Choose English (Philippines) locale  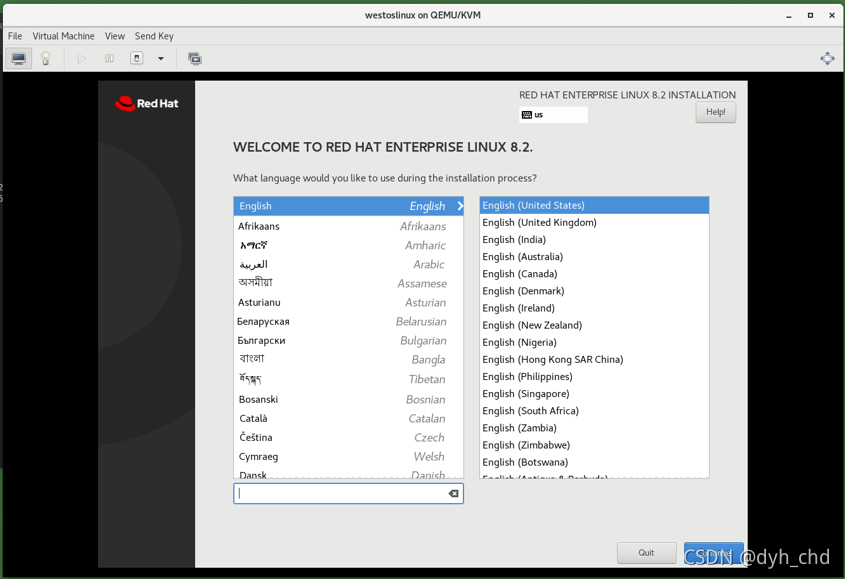point(594,377)
